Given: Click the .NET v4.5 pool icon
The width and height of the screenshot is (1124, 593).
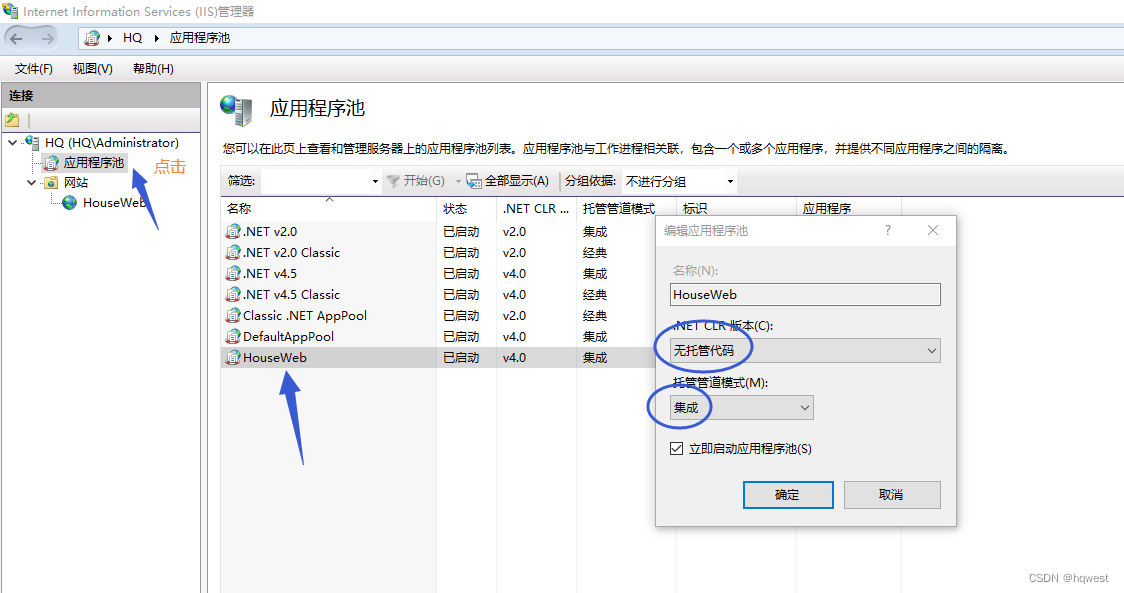Looking at the screenshot, I should point(233,273).
